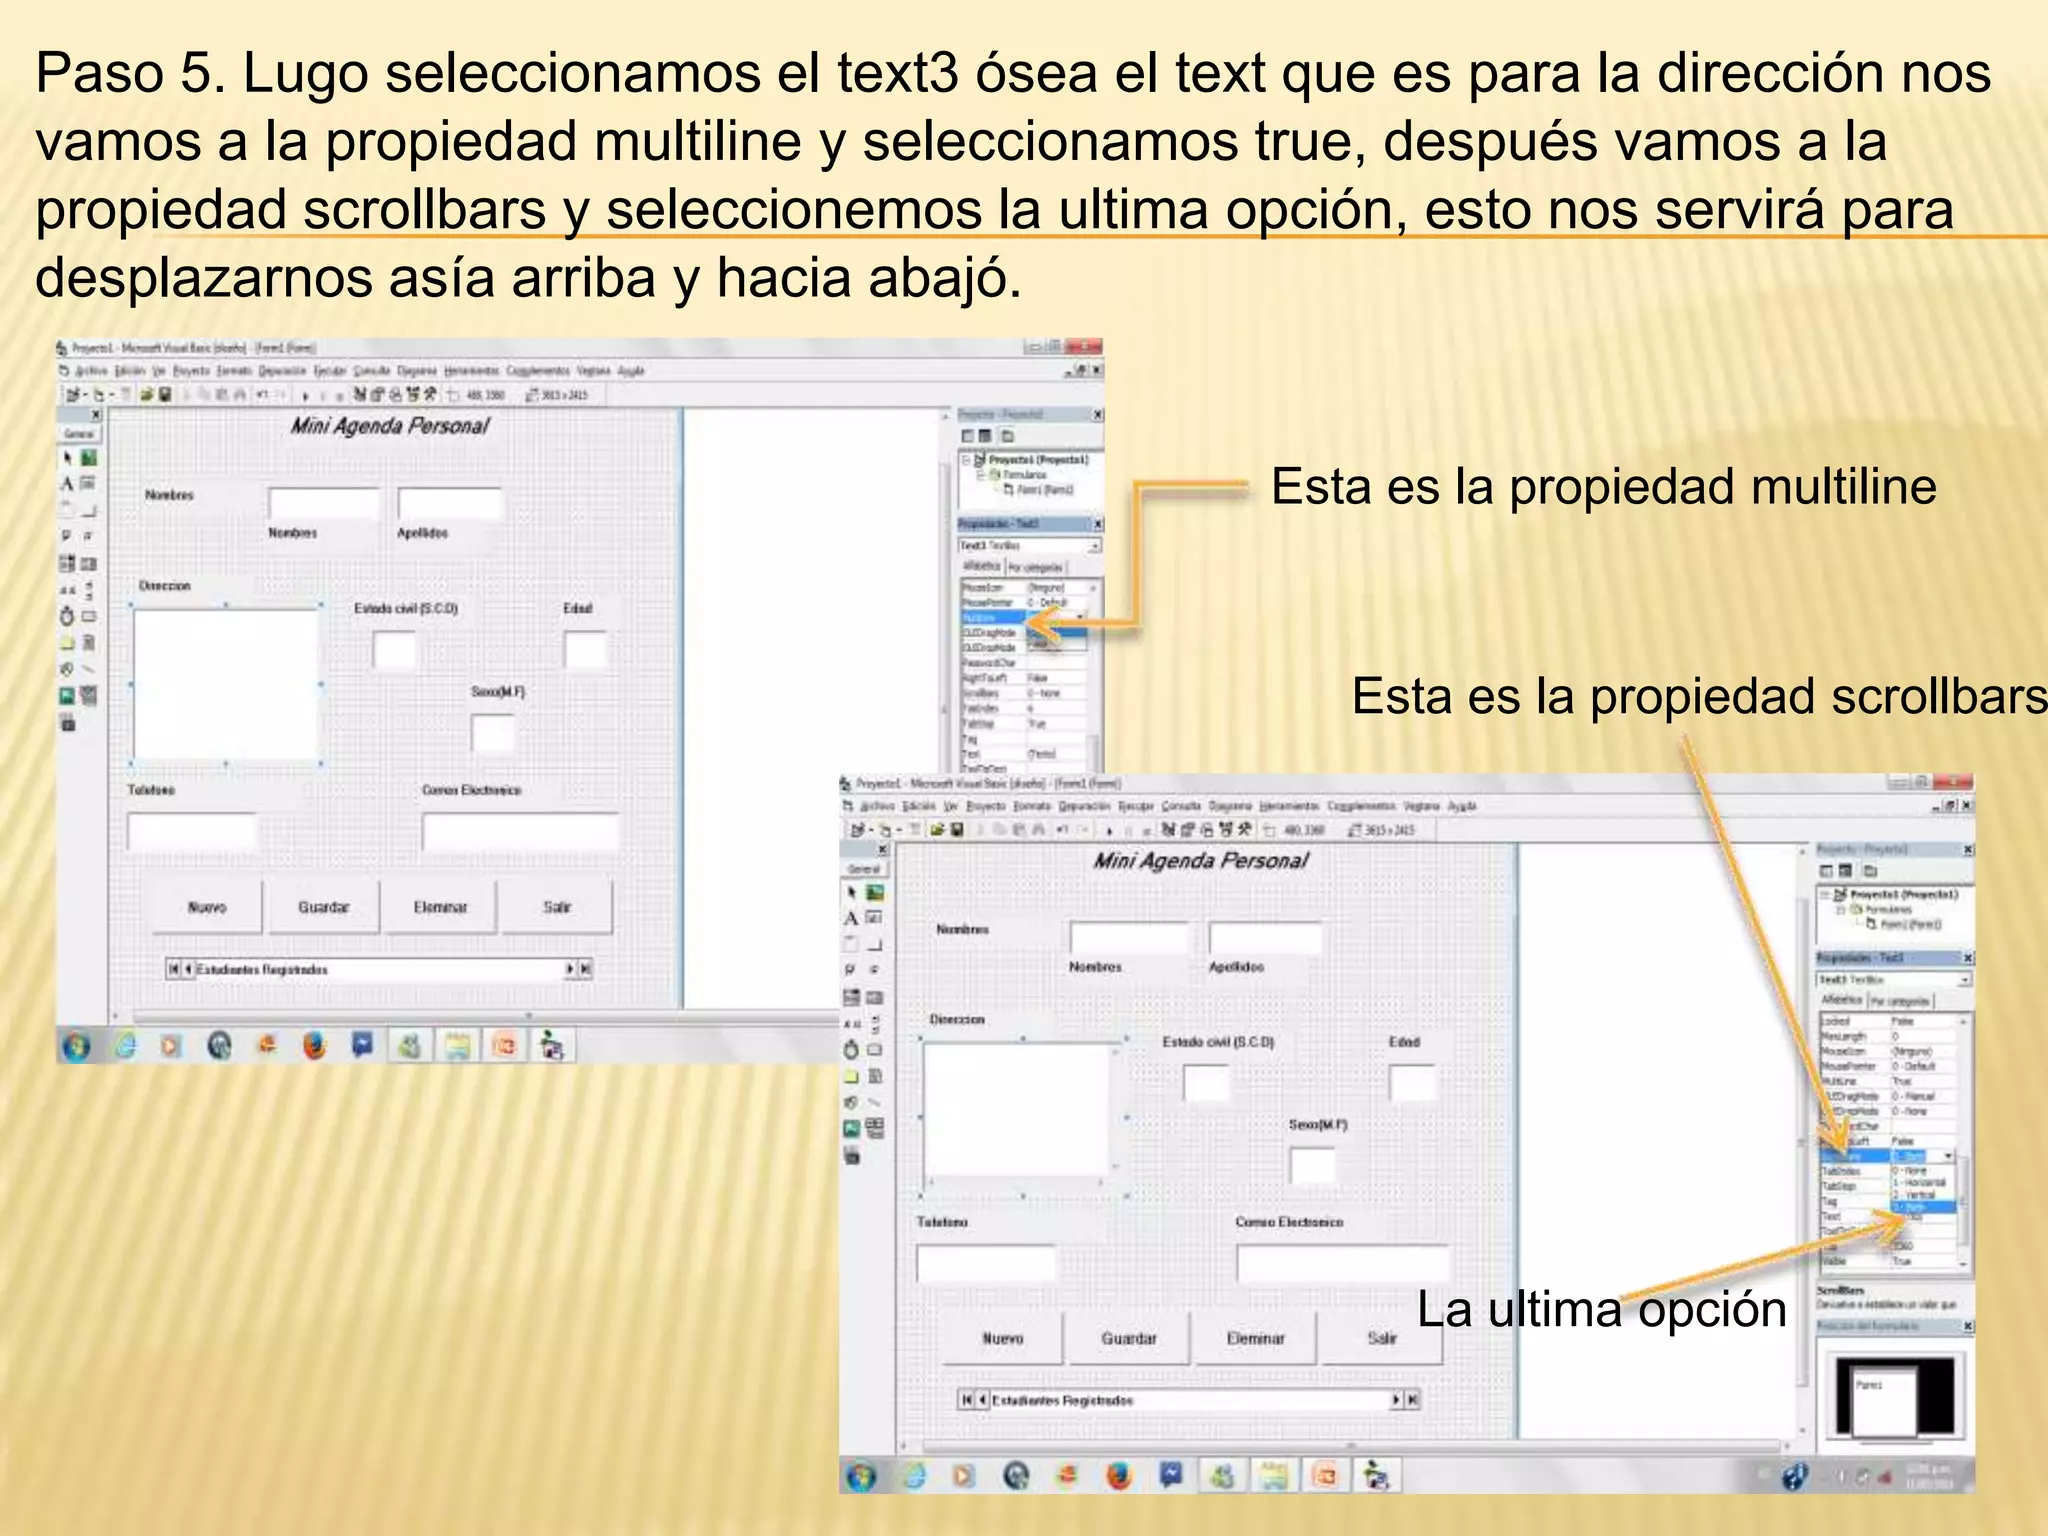2048x1536 pixels.
Task: Select the TextBox tool in lower VB toolbox
Action: (x=875, y=918)
